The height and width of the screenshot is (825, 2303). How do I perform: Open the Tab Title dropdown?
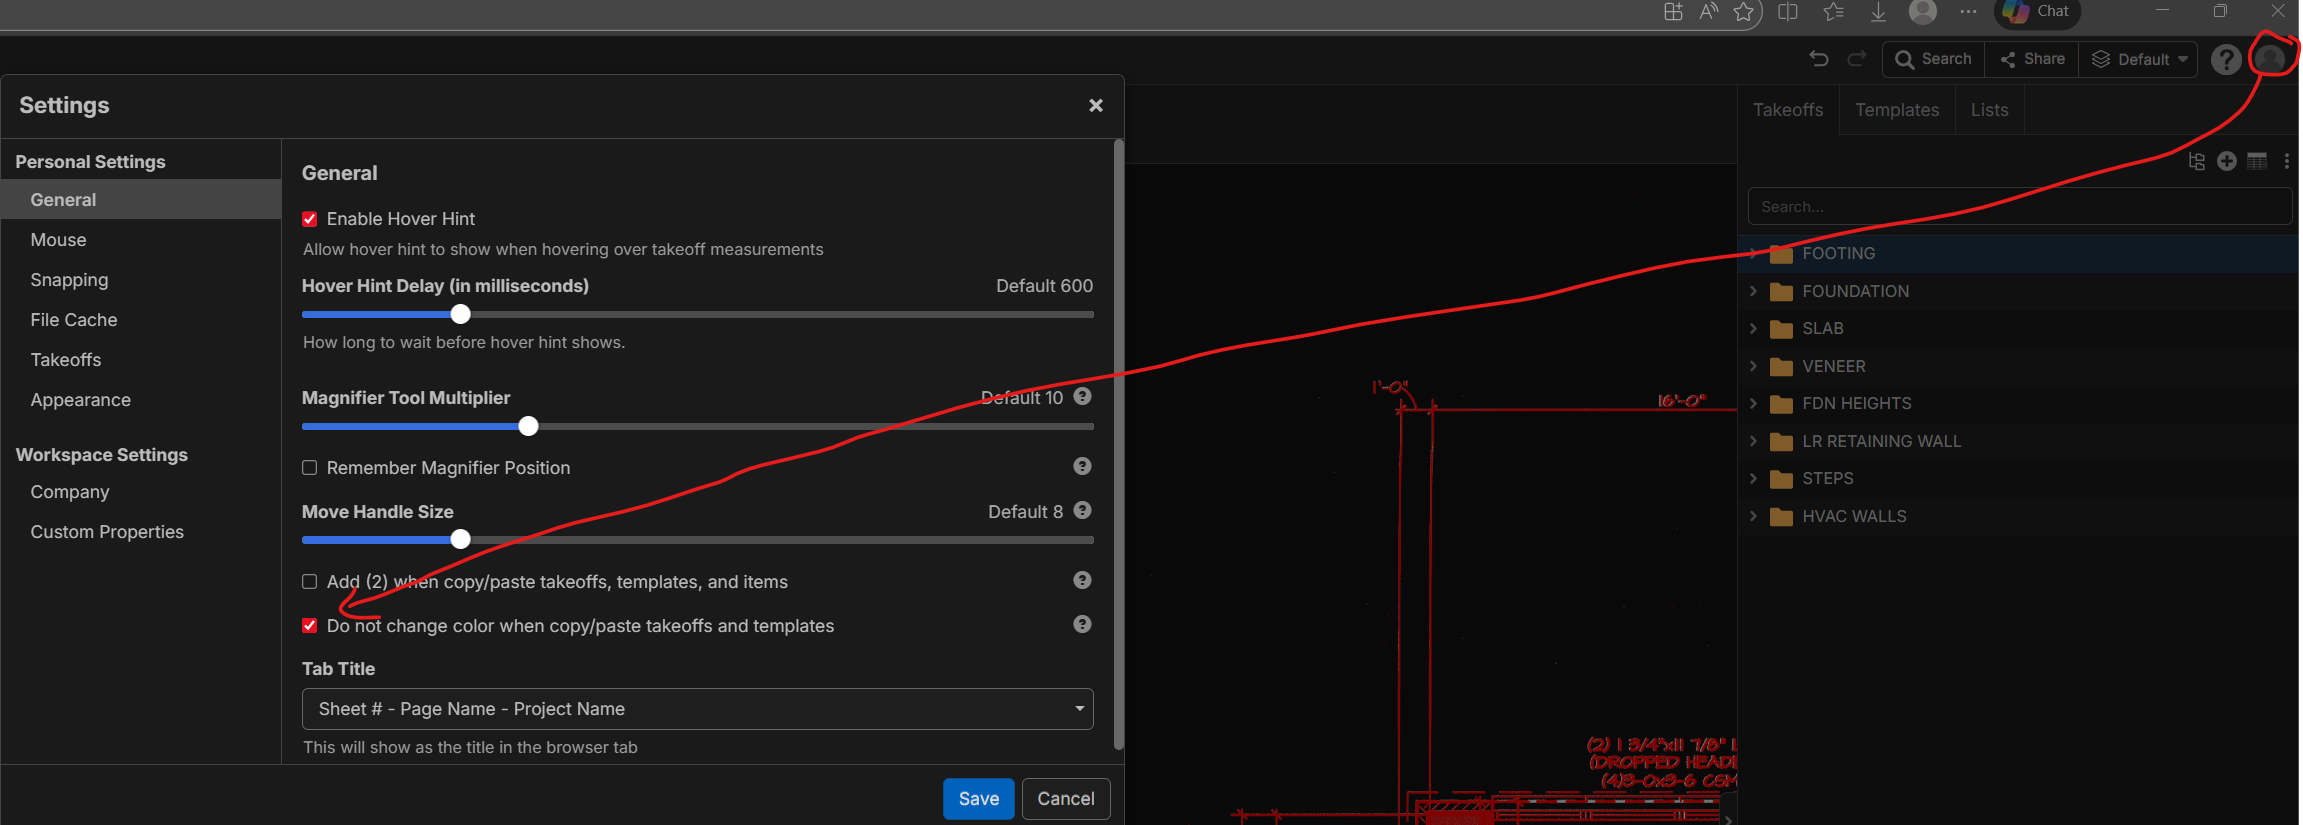click(x=697, y=709)
